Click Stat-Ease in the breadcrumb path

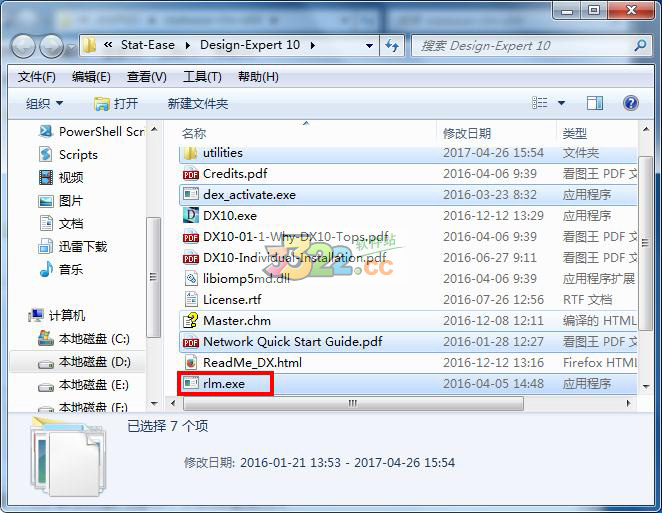tap(147, 45)
